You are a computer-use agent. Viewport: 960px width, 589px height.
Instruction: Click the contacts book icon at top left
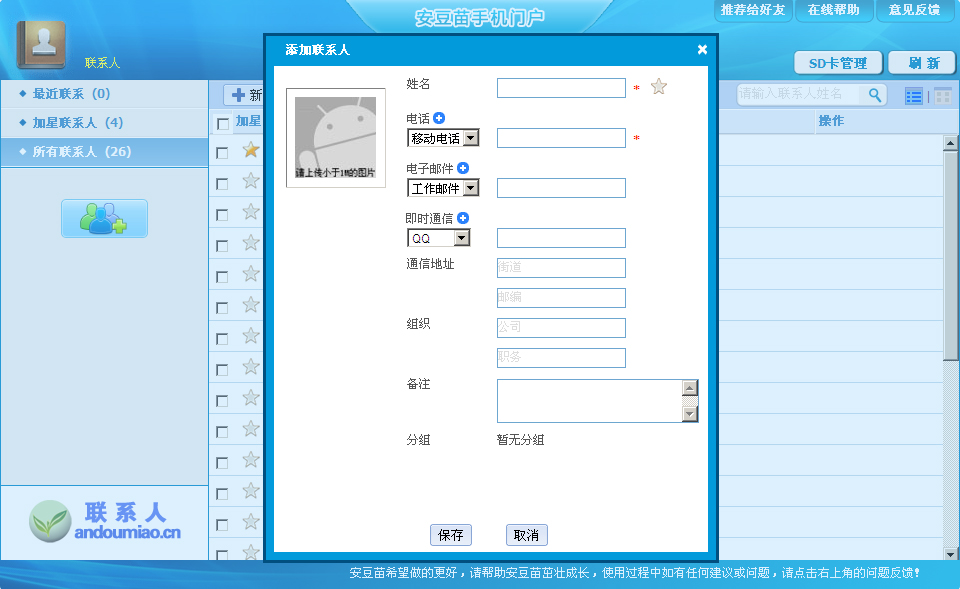[41, 44]
